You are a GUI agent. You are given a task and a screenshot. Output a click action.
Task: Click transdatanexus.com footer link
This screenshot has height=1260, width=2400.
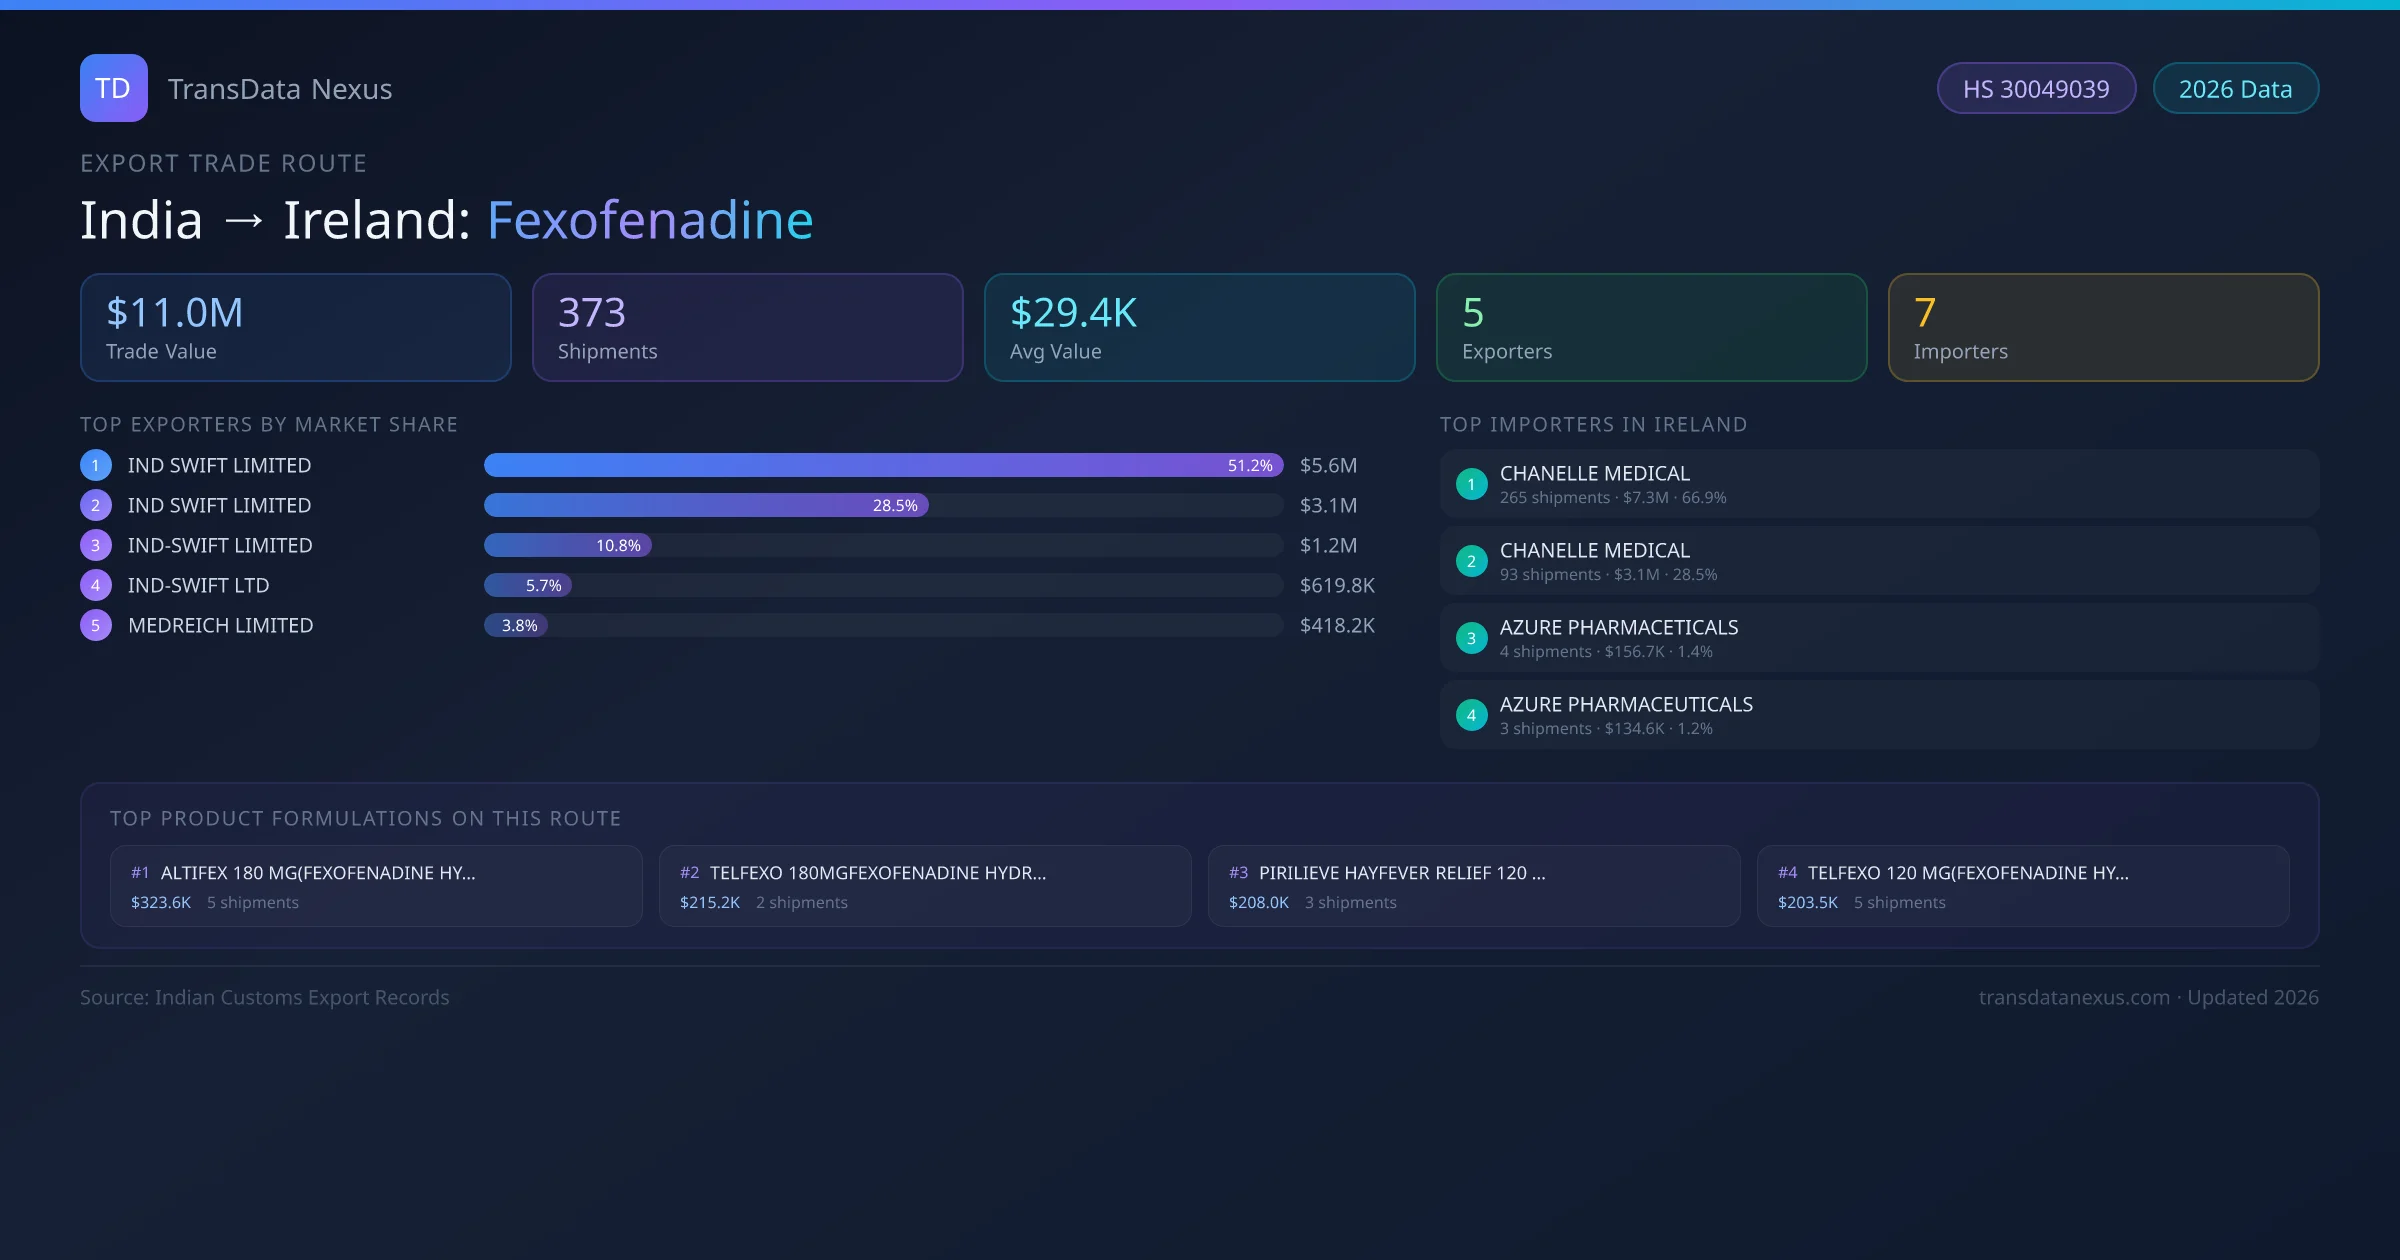(2074, 997)
